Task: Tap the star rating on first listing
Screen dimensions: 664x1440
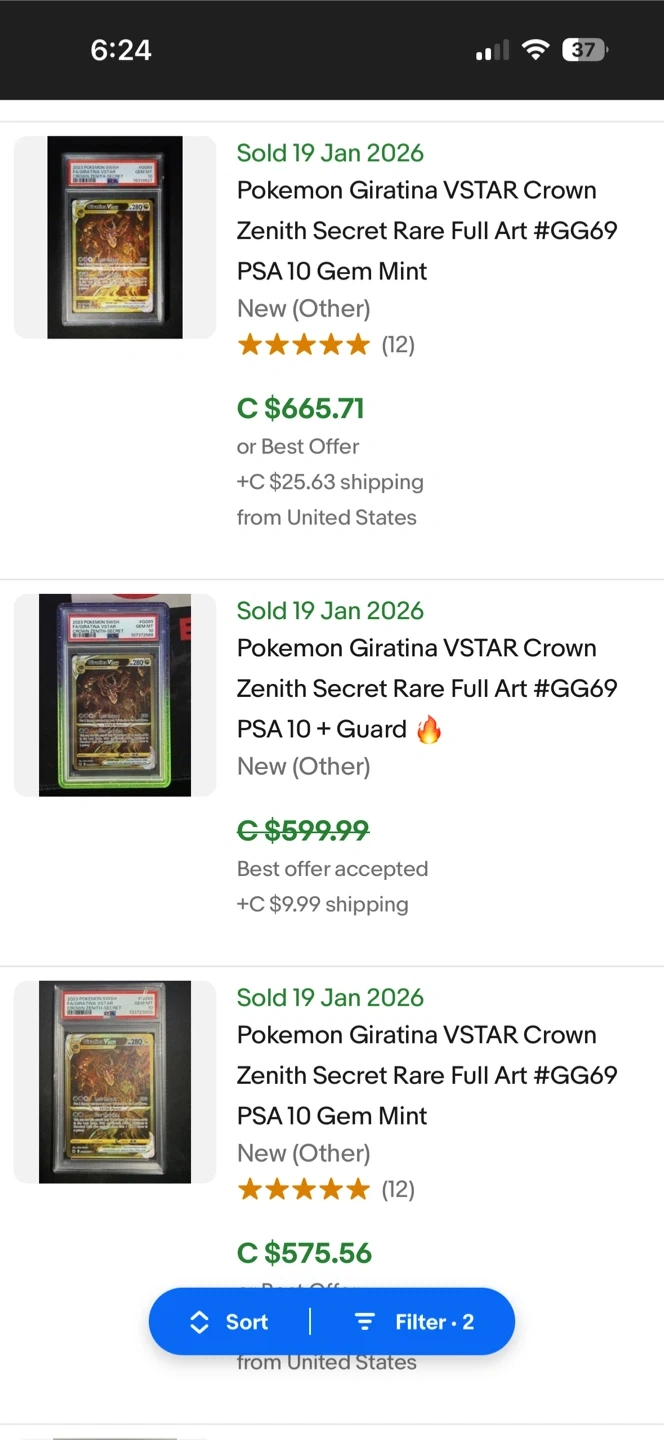Action: 303,345
